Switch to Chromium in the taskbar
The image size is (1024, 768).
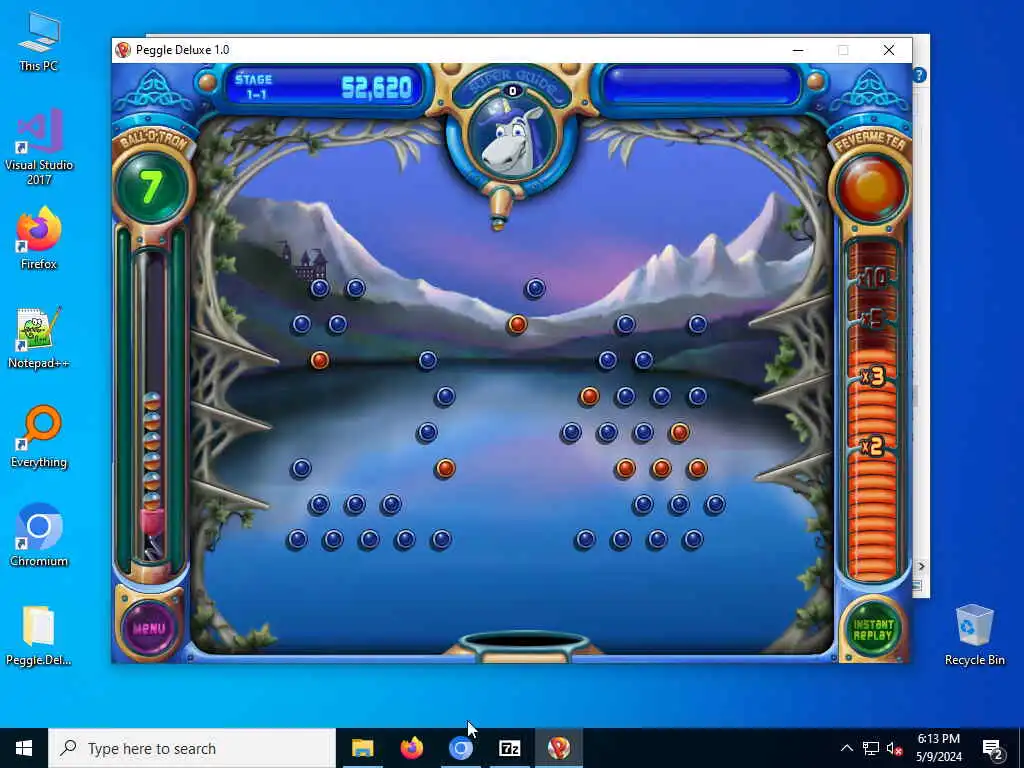(x=460, y=748)
